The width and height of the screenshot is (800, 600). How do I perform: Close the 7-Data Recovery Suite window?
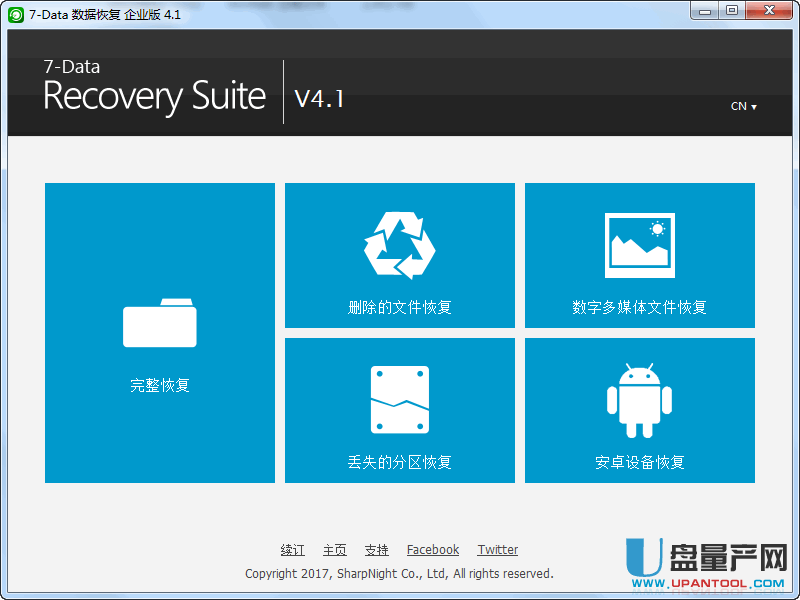point(768,11)
